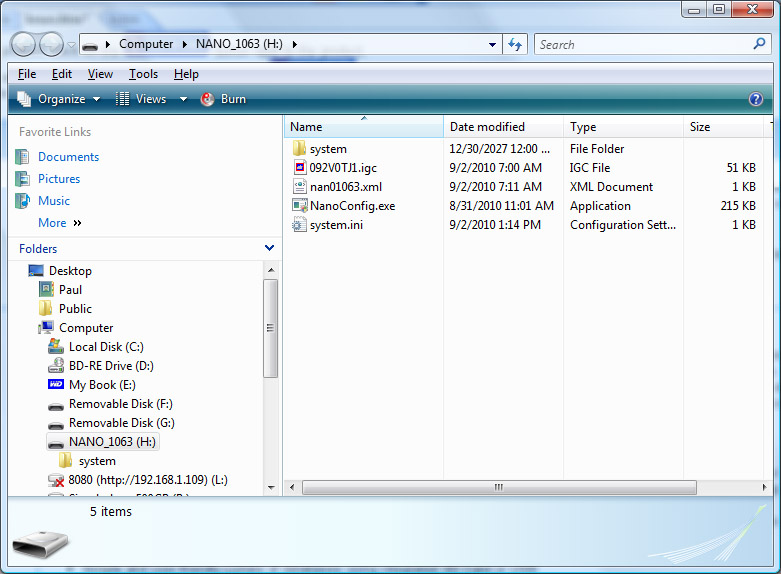Click file list scroll right arrow

point(764,487)
